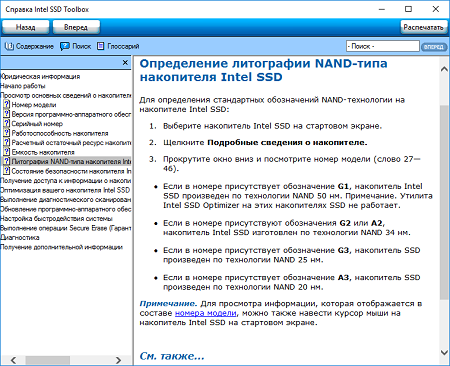
Task: Maximize the help window
Action: 408,9
